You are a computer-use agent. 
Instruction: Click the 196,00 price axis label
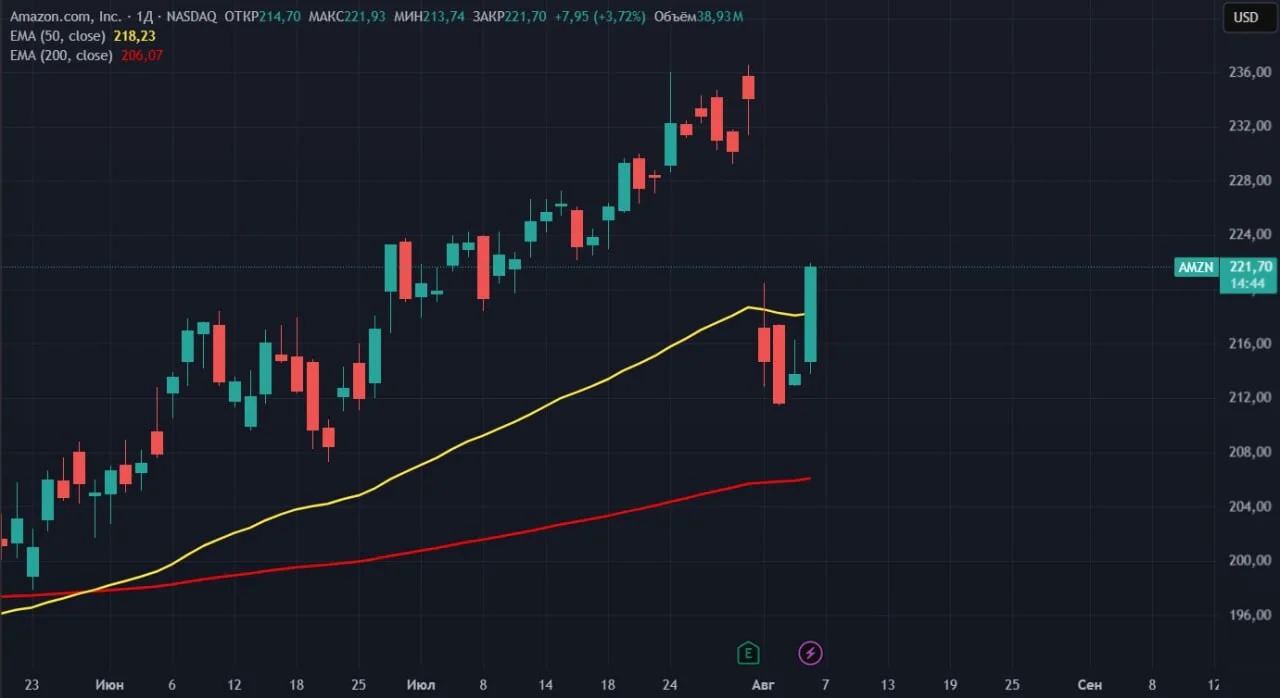point(1250,615)
